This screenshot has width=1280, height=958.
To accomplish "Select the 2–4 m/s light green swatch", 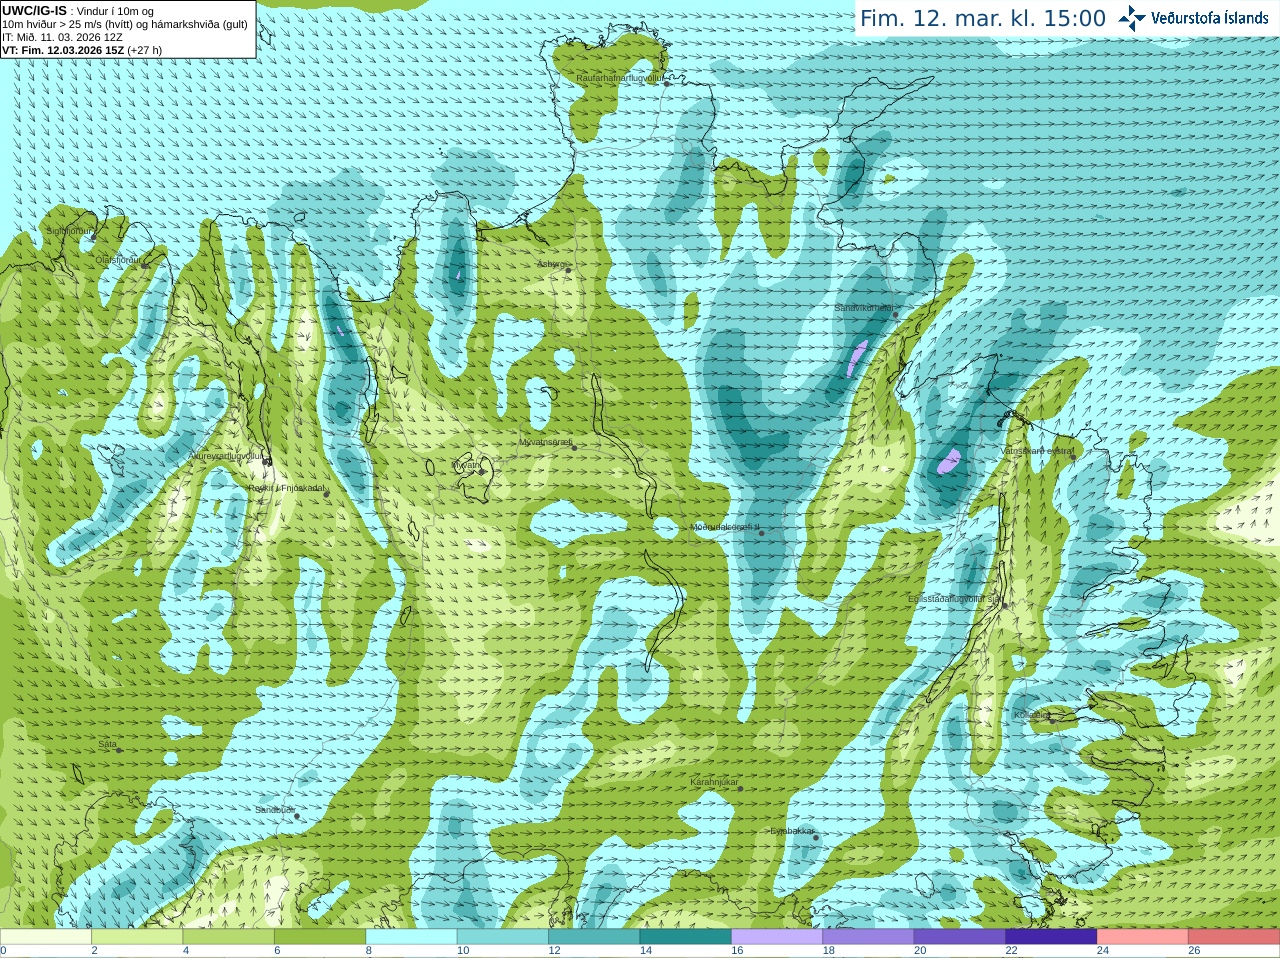I will (x=137, y=937).
